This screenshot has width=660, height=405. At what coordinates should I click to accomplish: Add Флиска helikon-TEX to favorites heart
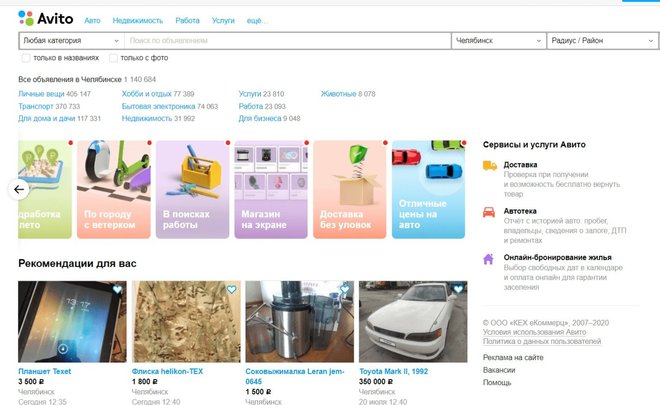(x=231, y=290)
